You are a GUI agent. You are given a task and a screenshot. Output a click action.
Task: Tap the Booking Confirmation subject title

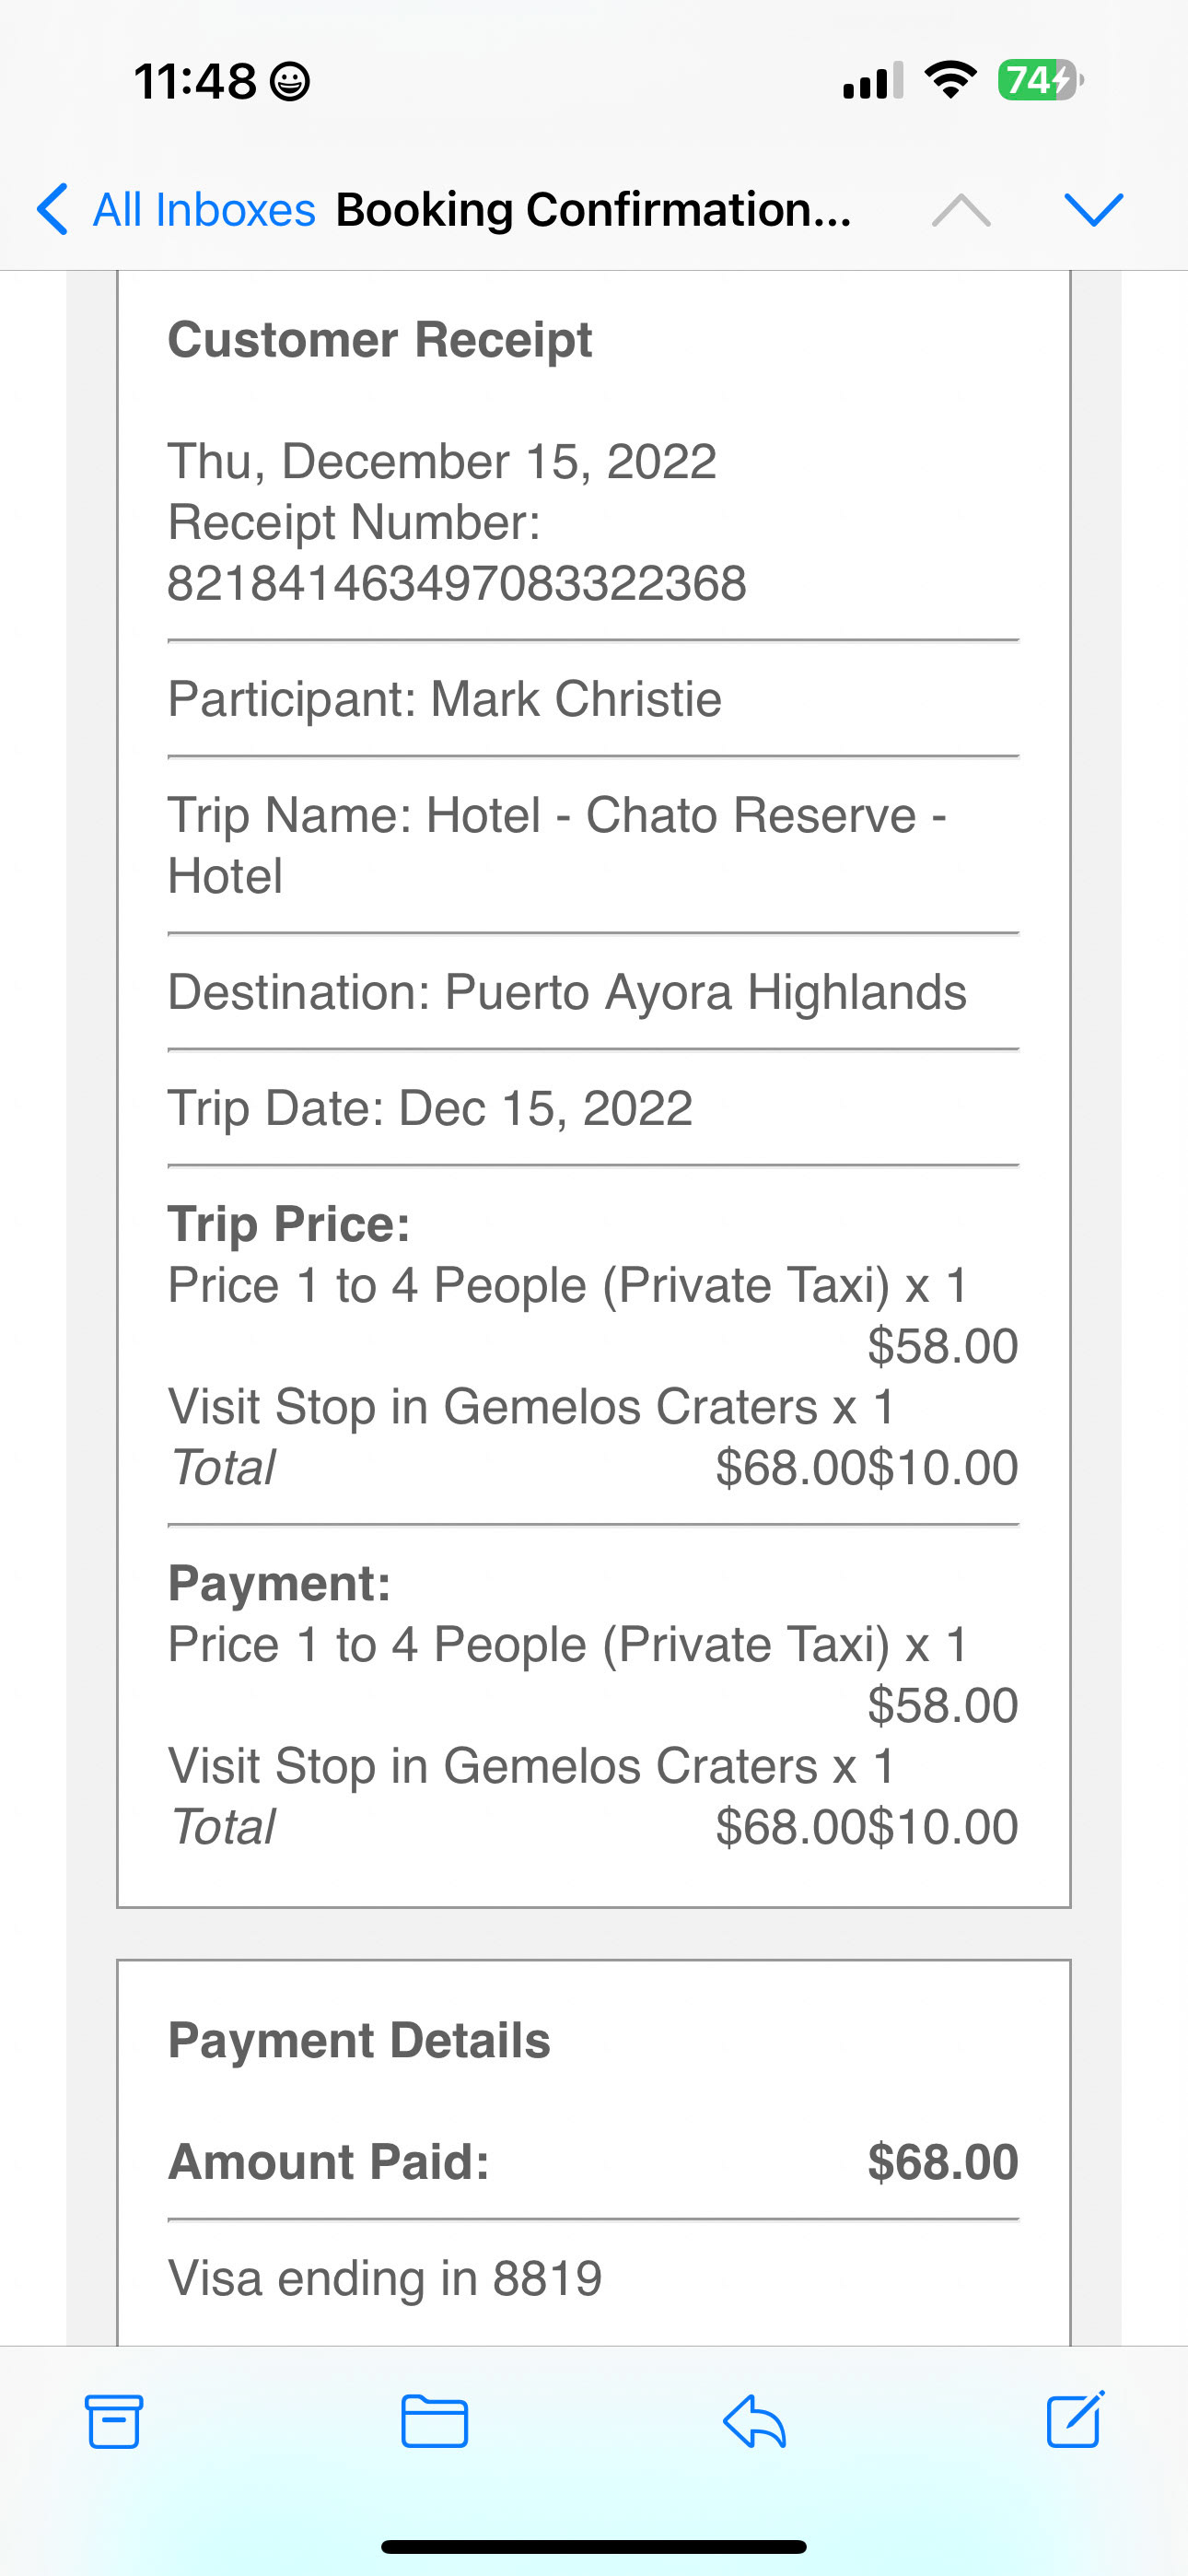pyautogui.click(x=593, y=210)
